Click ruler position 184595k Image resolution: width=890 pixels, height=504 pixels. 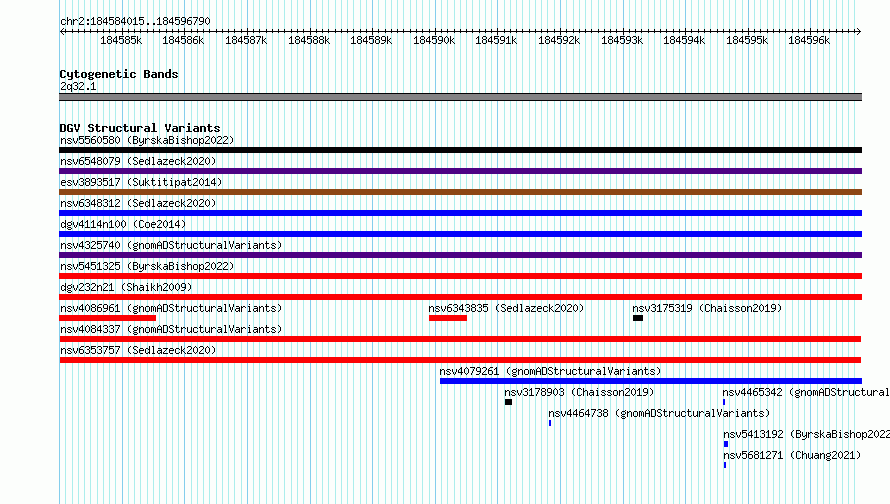pos(747,40)
